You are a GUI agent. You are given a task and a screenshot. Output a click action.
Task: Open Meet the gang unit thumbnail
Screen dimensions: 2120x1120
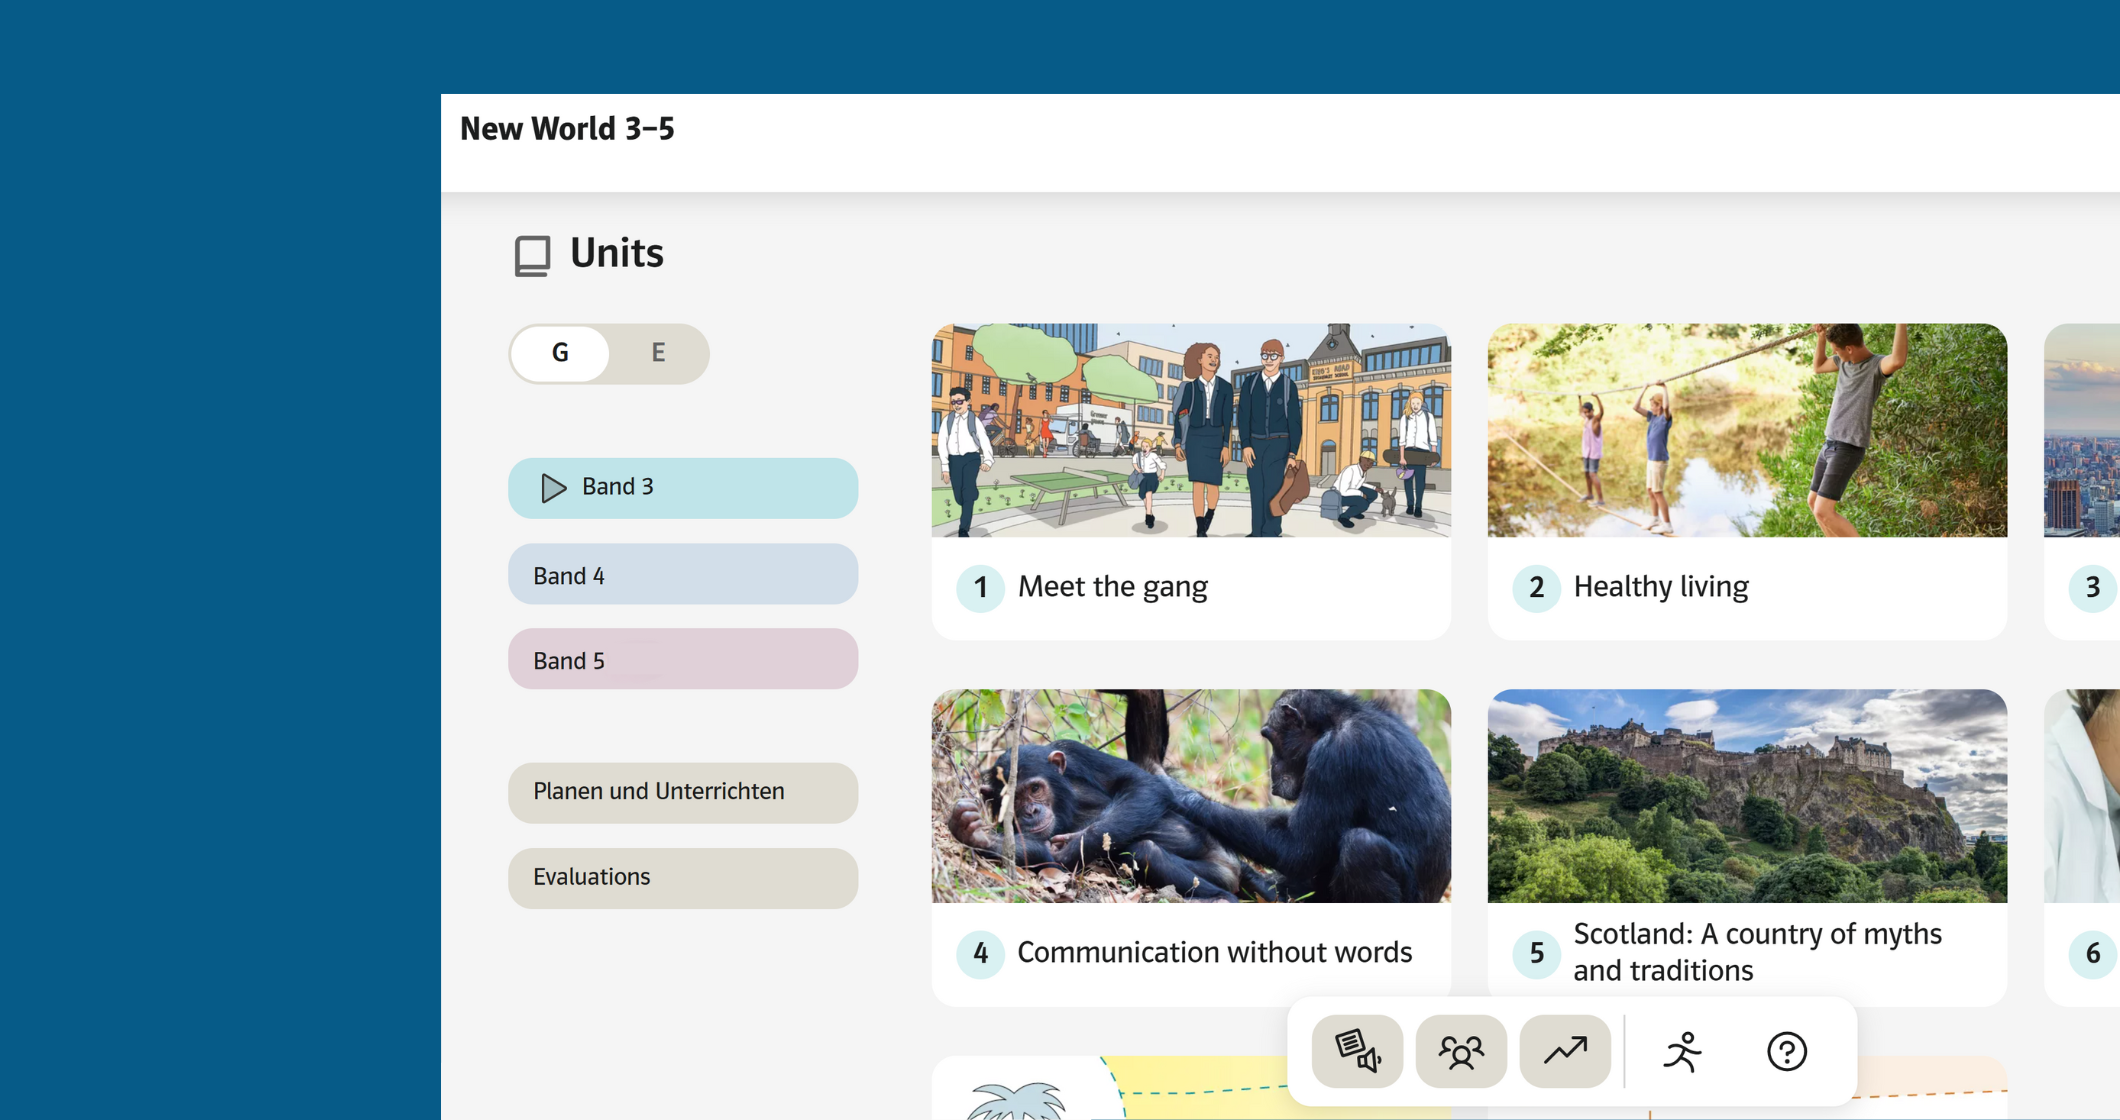click(x=1191, y=430)
